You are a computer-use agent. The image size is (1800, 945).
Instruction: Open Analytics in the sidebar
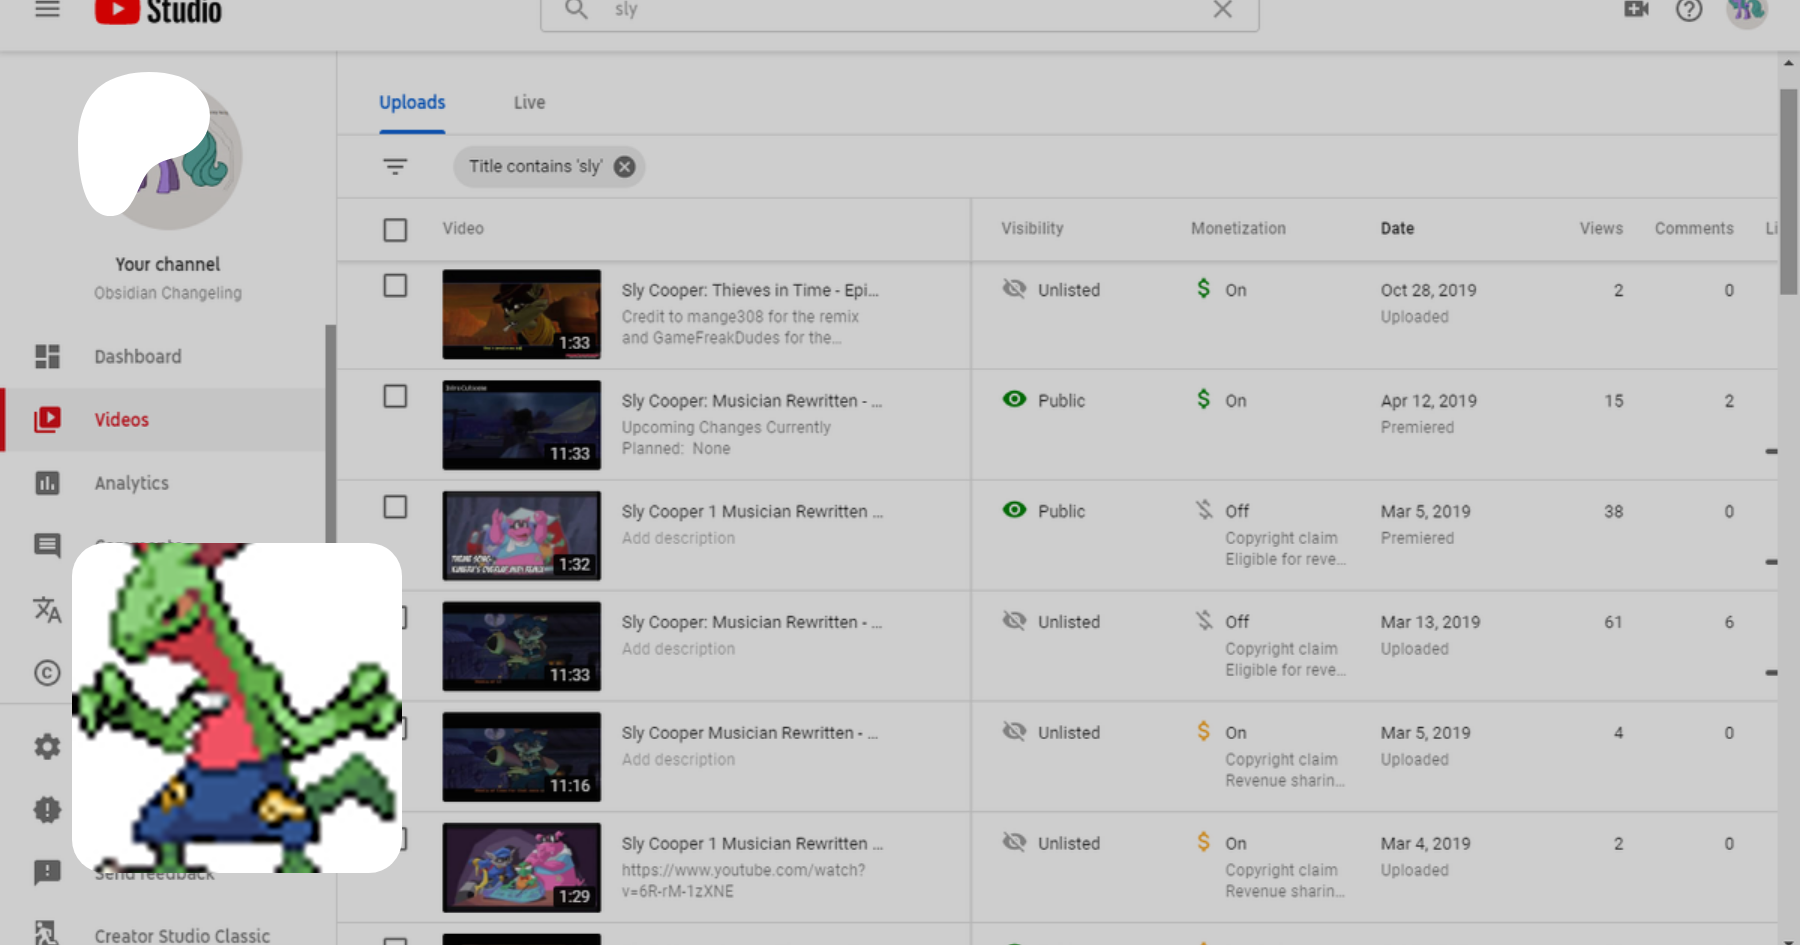(x=131, y=483)
